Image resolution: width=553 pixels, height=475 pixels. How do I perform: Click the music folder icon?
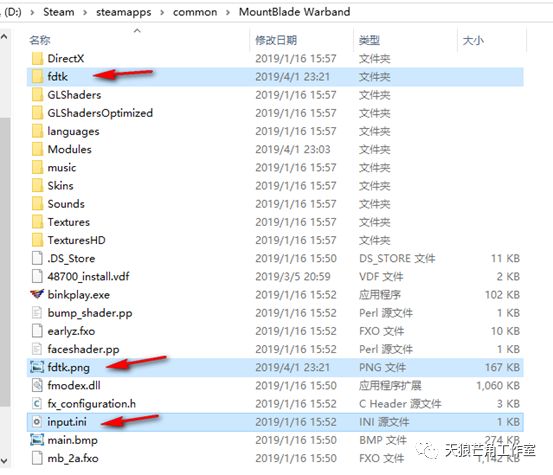37,168
